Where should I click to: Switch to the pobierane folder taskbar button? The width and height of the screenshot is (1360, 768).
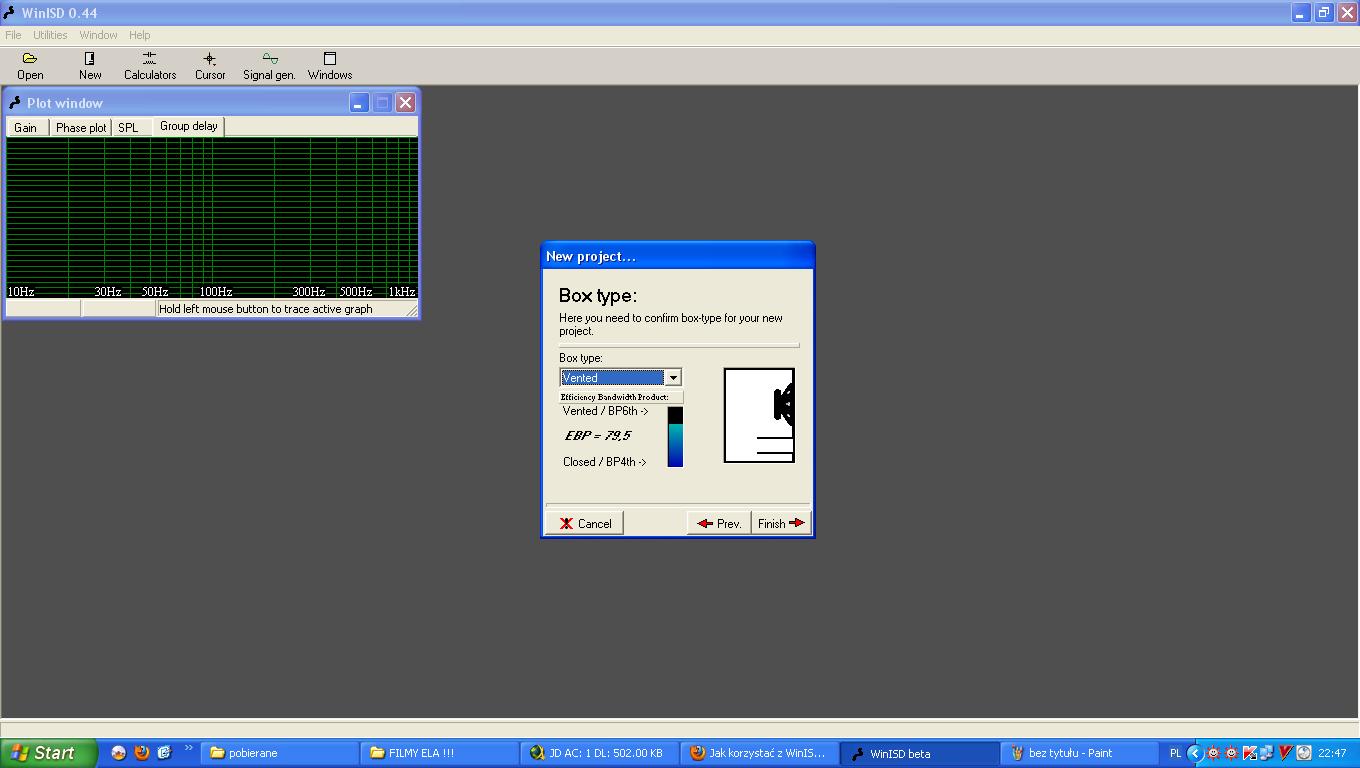coord(279,753)
